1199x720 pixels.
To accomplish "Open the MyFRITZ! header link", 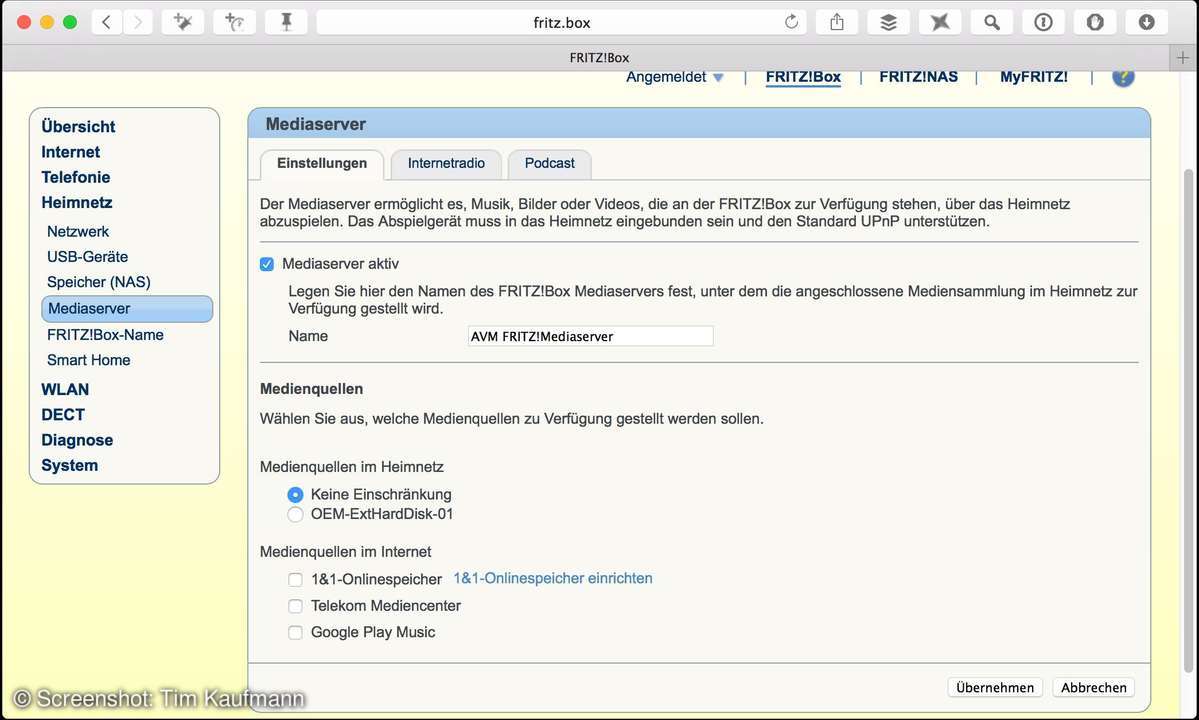I will click(x=1034, y=76).
